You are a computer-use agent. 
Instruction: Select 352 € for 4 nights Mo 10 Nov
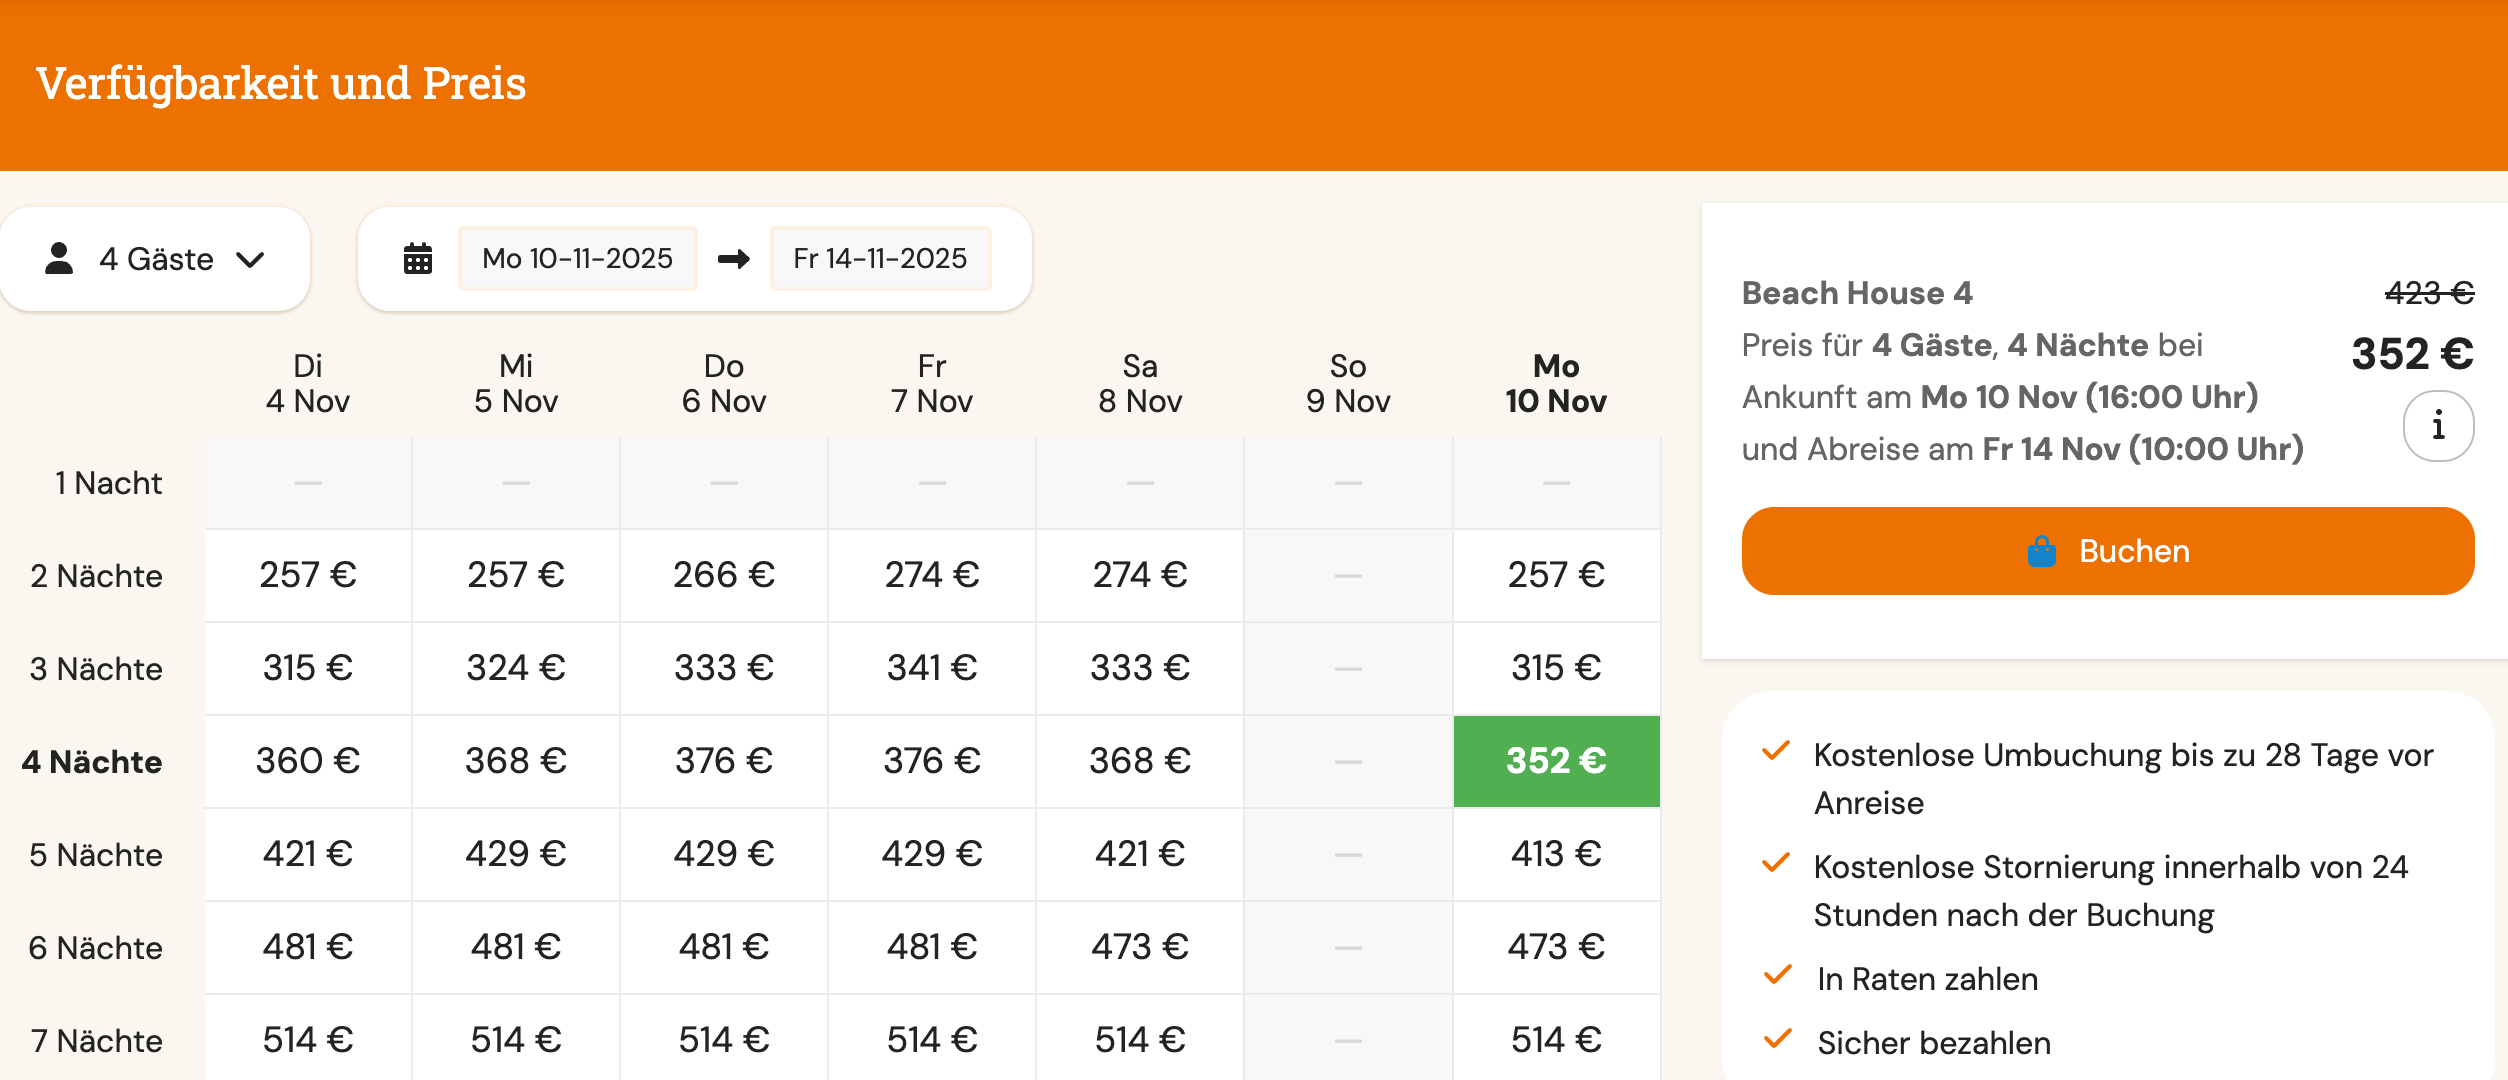1556,761
